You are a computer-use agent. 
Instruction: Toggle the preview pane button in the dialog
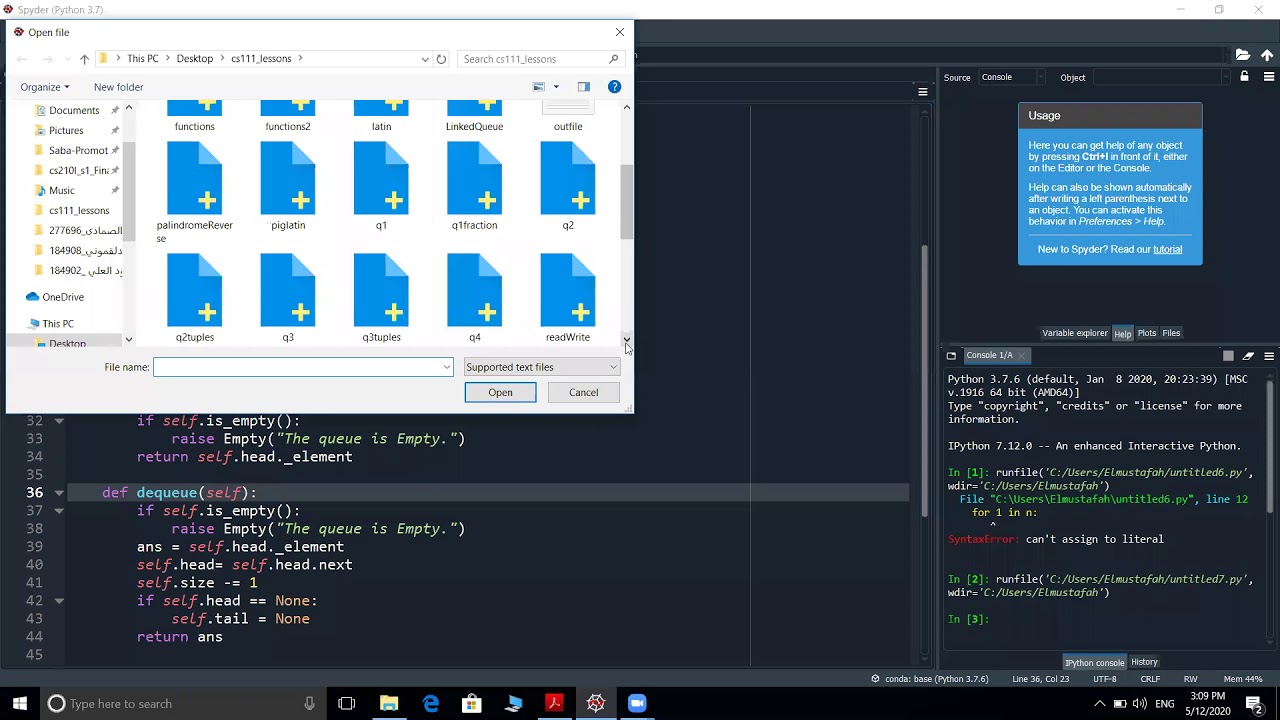point(584,87)
